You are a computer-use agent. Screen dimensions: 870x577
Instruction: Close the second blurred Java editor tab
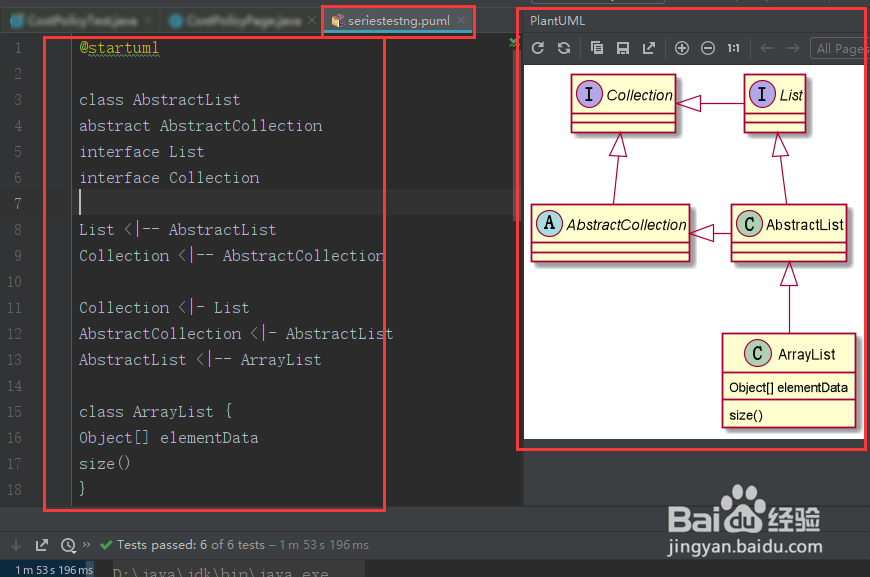(312, 21)
